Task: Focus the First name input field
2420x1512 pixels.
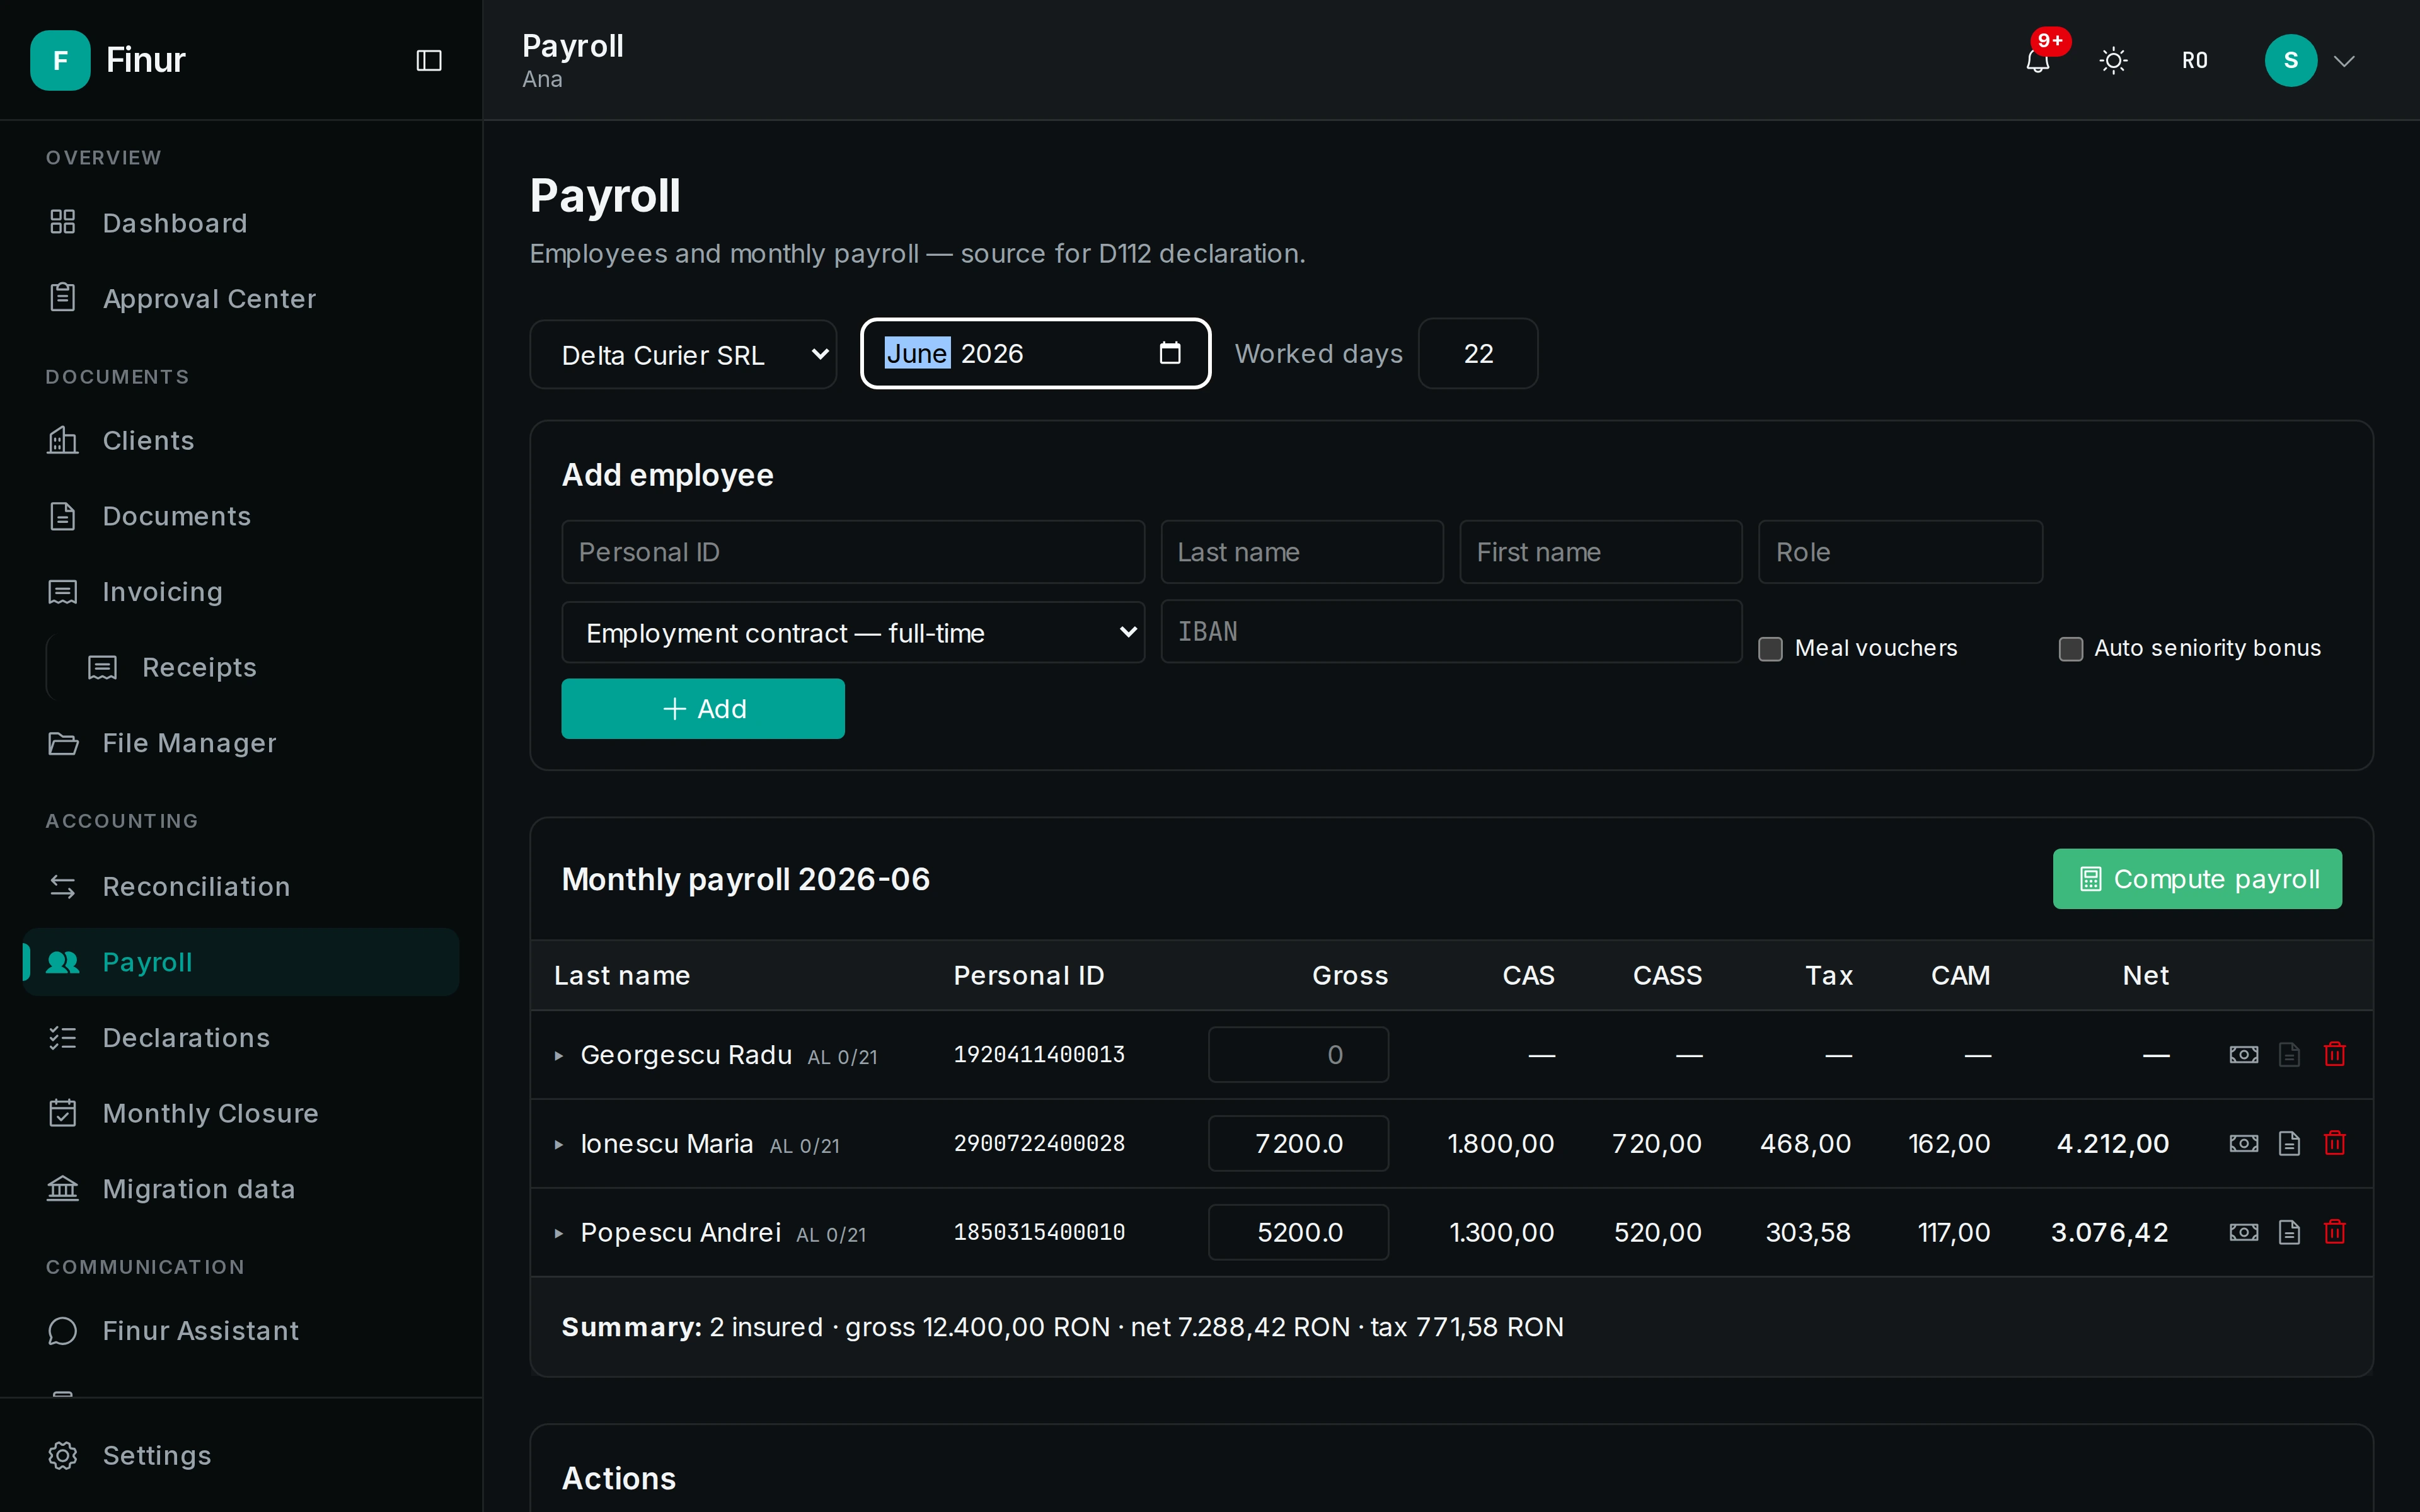Action: [1600, 552]
